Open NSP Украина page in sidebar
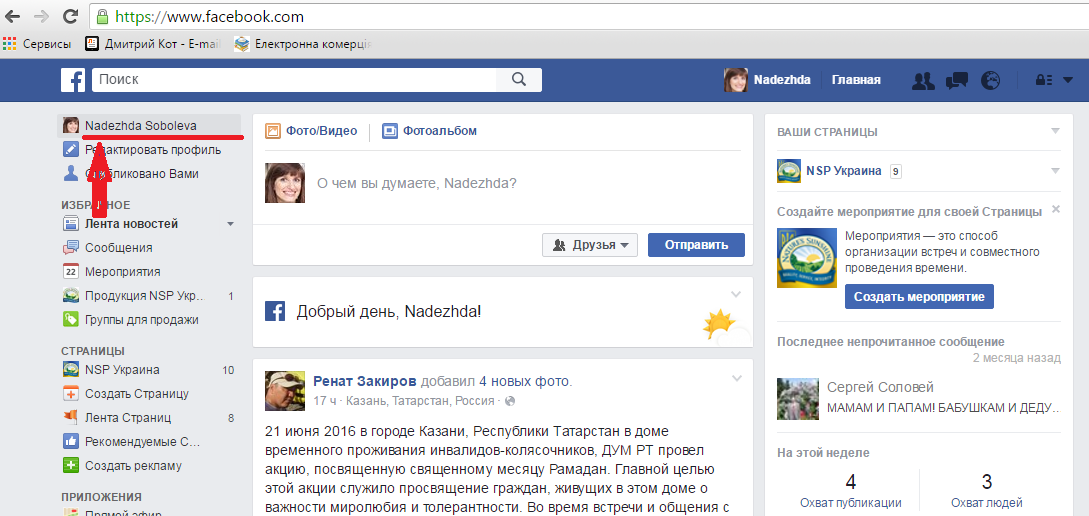This screenshot has width=1089, height=516. 122,370
